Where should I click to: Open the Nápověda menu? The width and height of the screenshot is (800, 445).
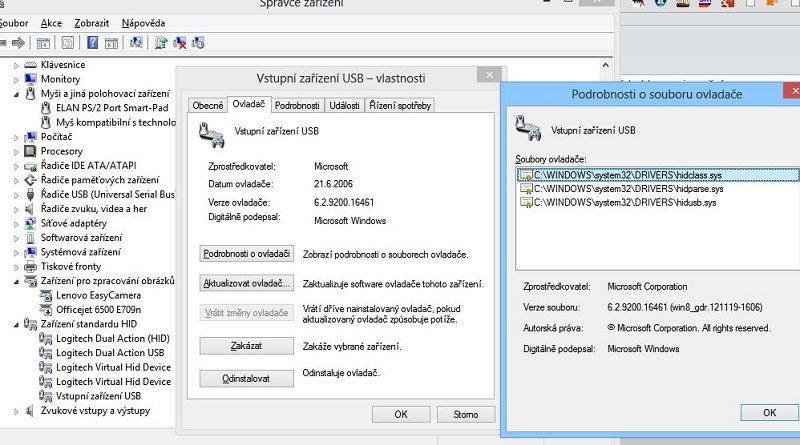tap(143, 23)
